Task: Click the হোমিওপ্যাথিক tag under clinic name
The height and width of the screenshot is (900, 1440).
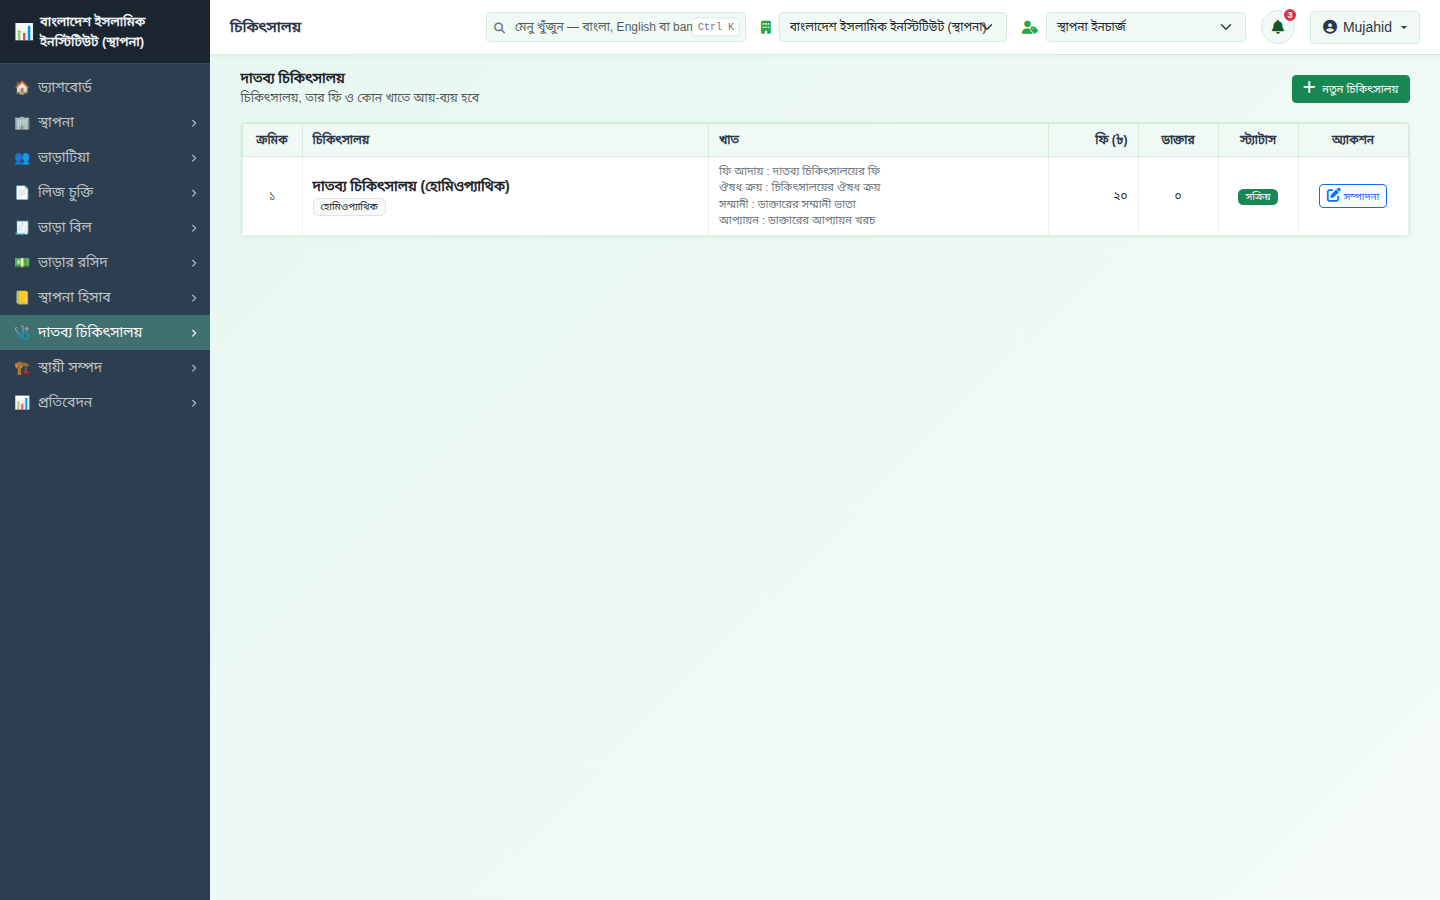Action: tap(349, 207)
